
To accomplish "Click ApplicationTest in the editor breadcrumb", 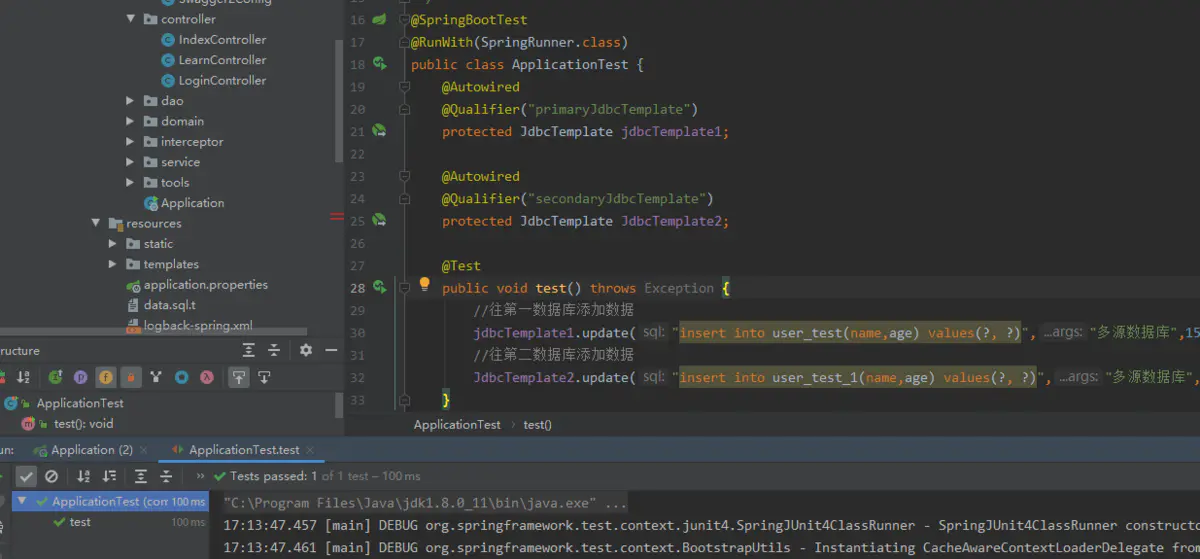I will point(457,425).
